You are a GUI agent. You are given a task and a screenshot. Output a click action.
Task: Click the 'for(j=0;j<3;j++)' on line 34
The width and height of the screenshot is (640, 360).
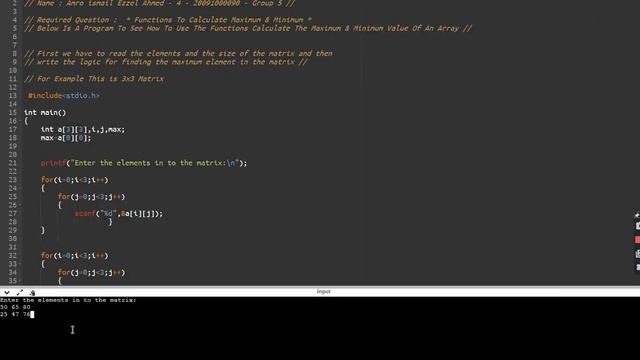click(91, 272)
